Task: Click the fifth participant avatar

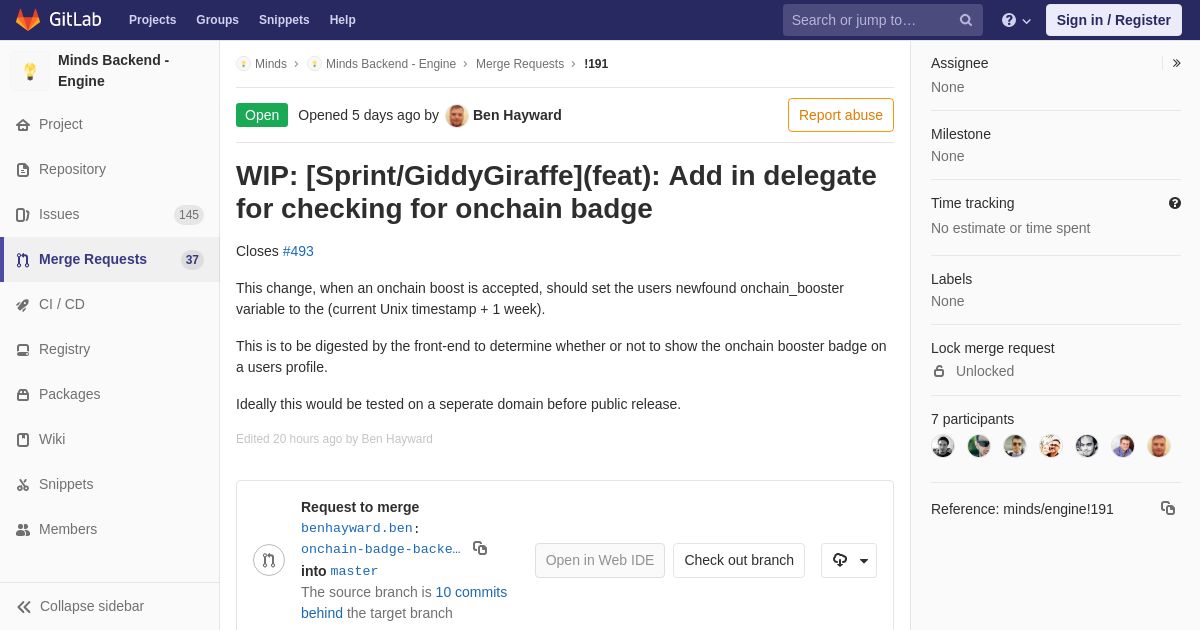Action: [1087, 446]
